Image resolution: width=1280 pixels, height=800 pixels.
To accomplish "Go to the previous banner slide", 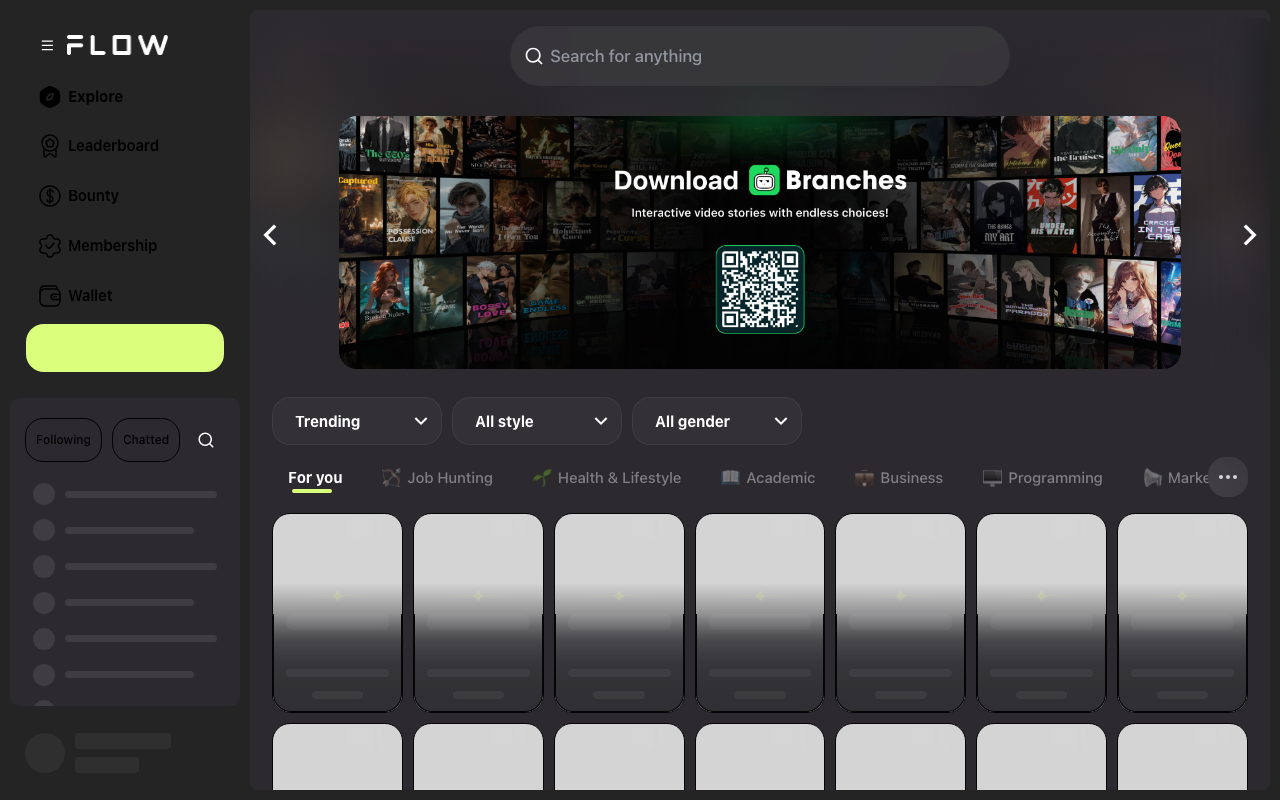I will pyautogui.click(x=270, y=235).
